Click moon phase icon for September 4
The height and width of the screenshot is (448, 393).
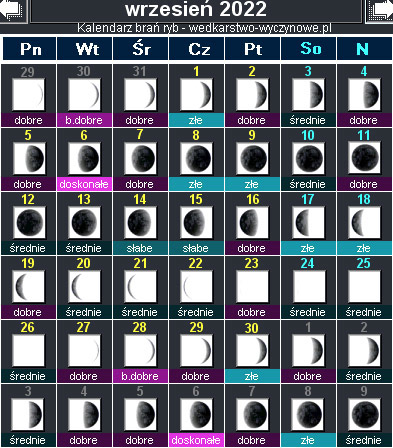click(x=364, y=95)
